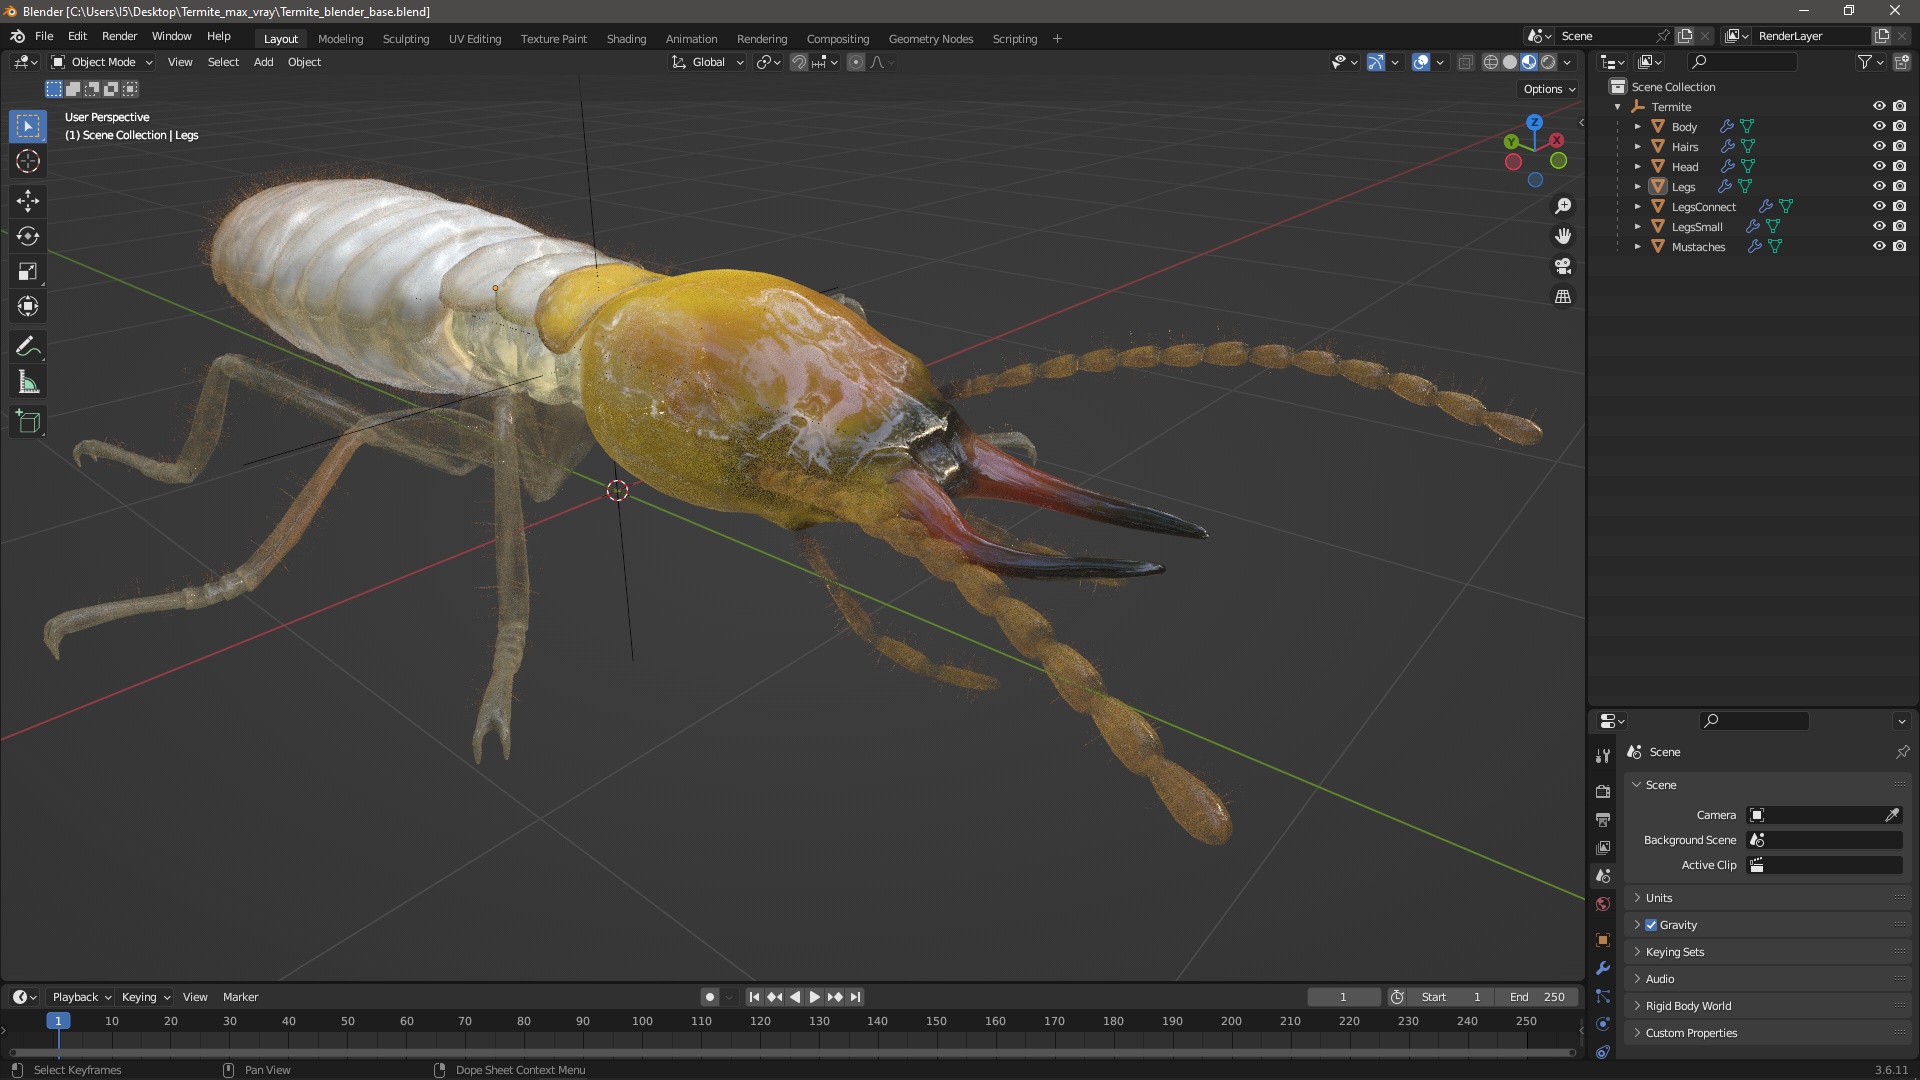1920x1080 pixels.
Task: Toggle the Gravity checkbox
Action: 1651,925
